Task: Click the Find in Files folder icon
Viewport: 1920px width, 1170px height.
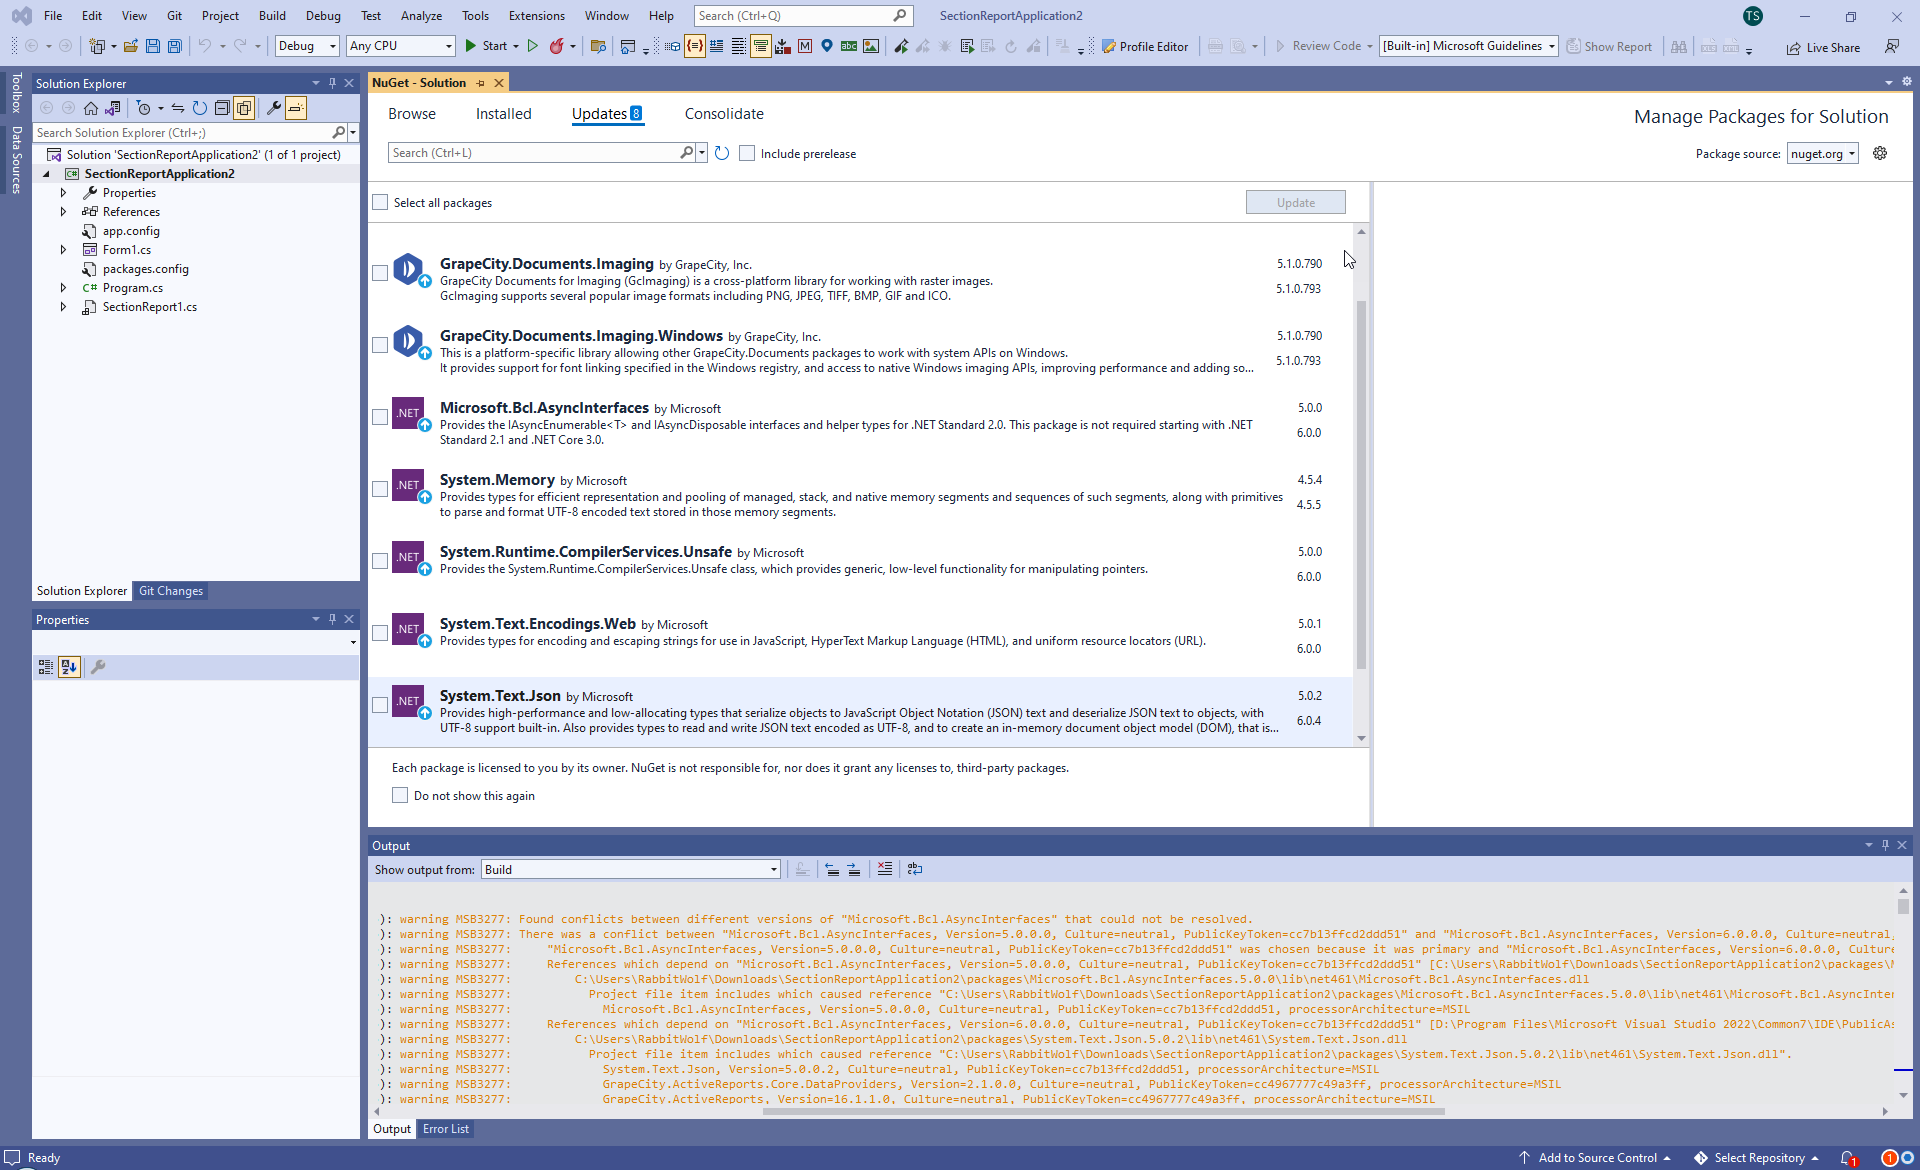Action: tap(598, 46)
